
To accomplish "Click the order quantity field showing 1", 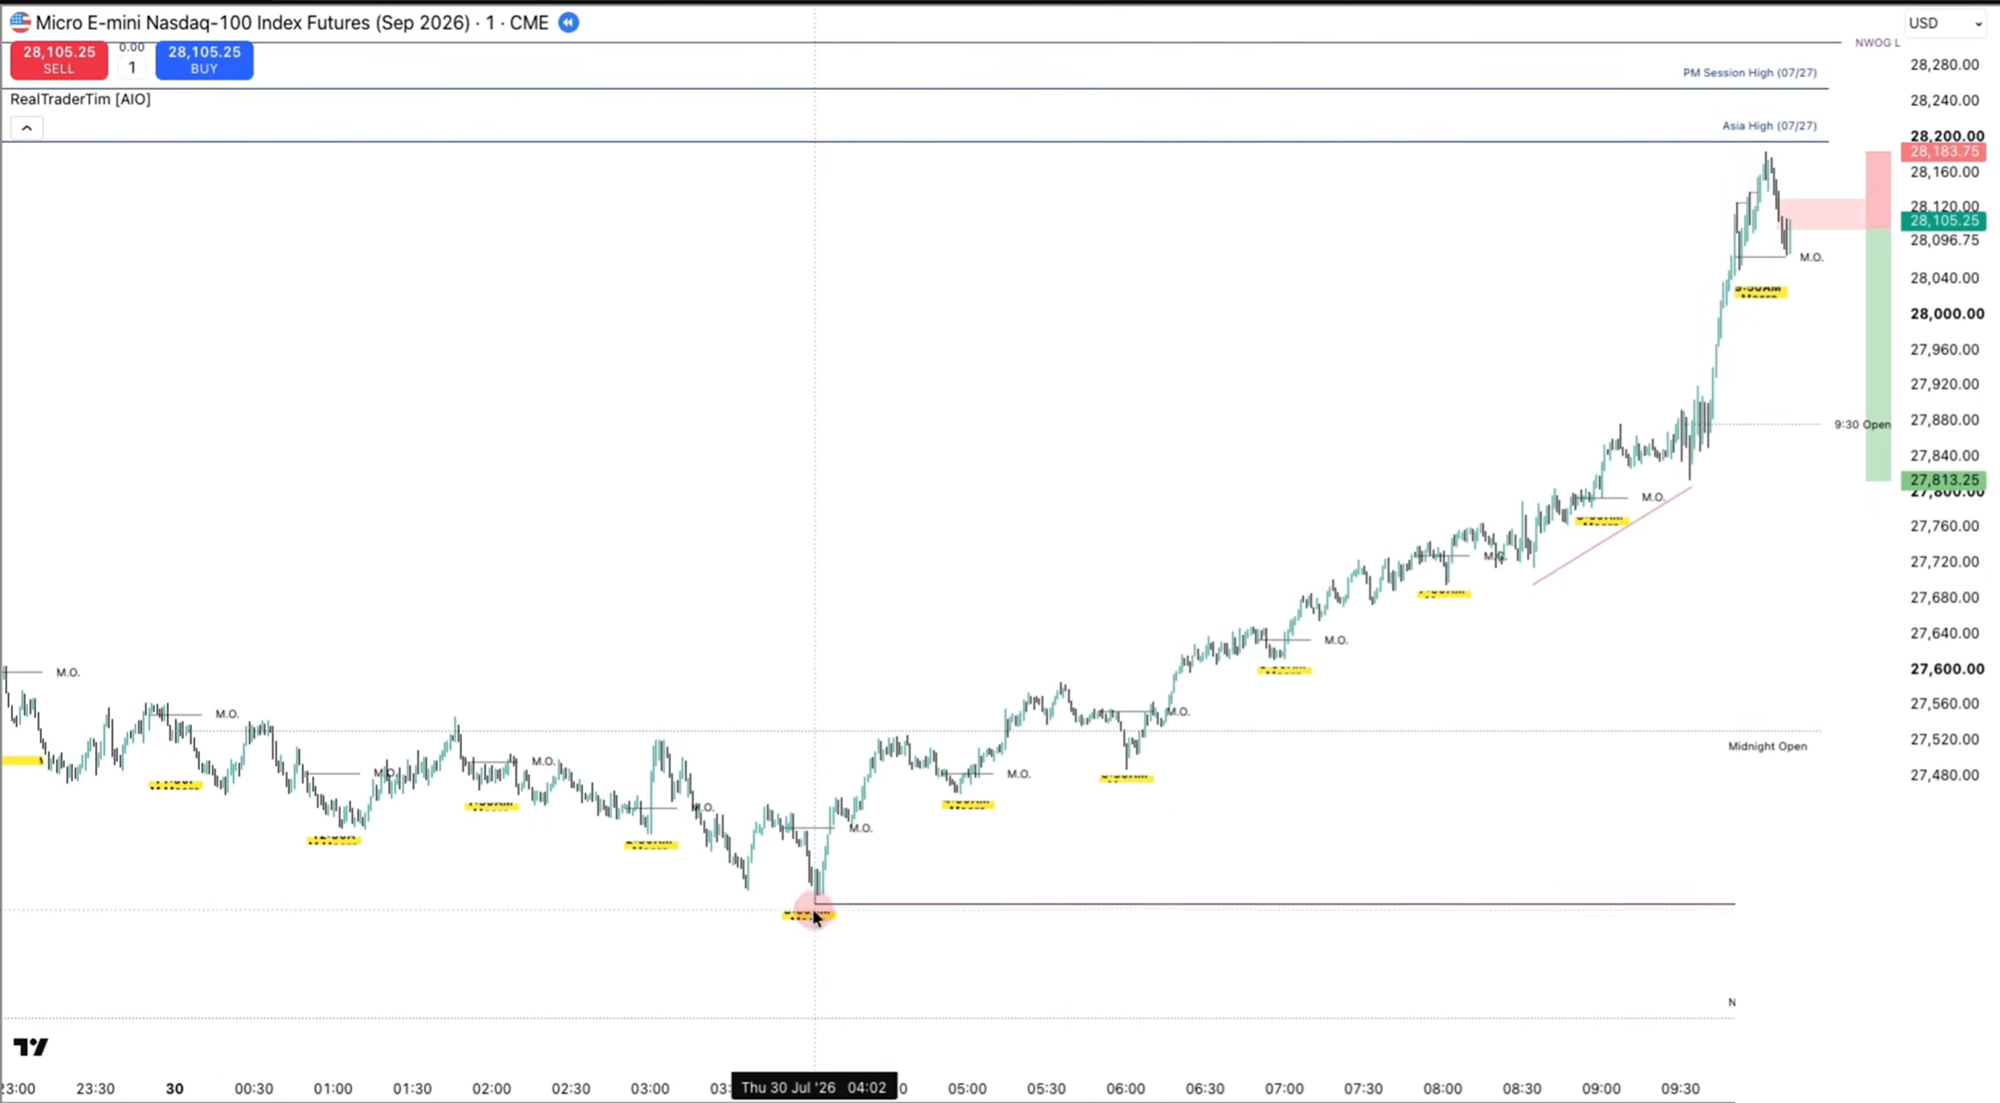I will point(132,67).
